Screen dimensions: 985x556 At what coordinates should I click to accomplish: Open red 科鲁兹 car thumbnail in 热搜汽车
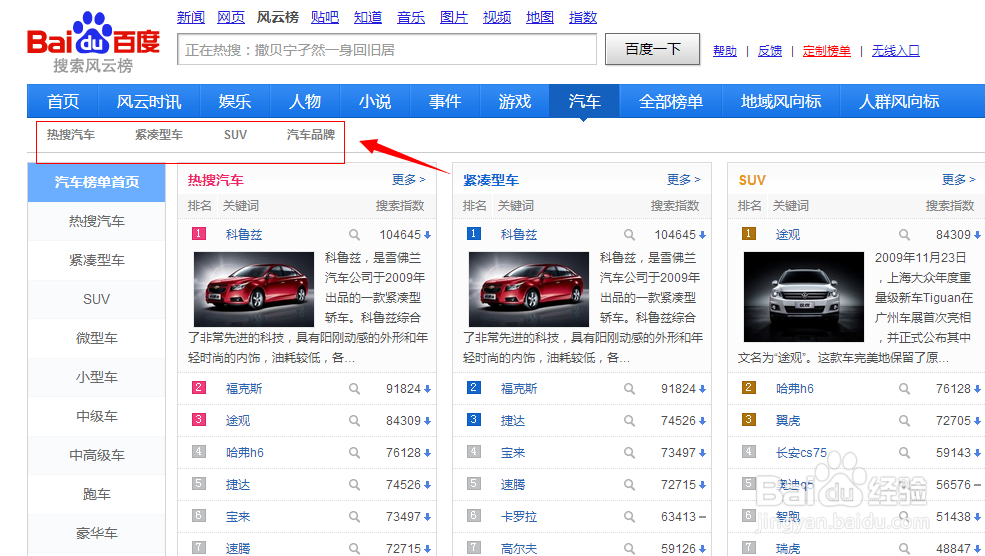254,289
